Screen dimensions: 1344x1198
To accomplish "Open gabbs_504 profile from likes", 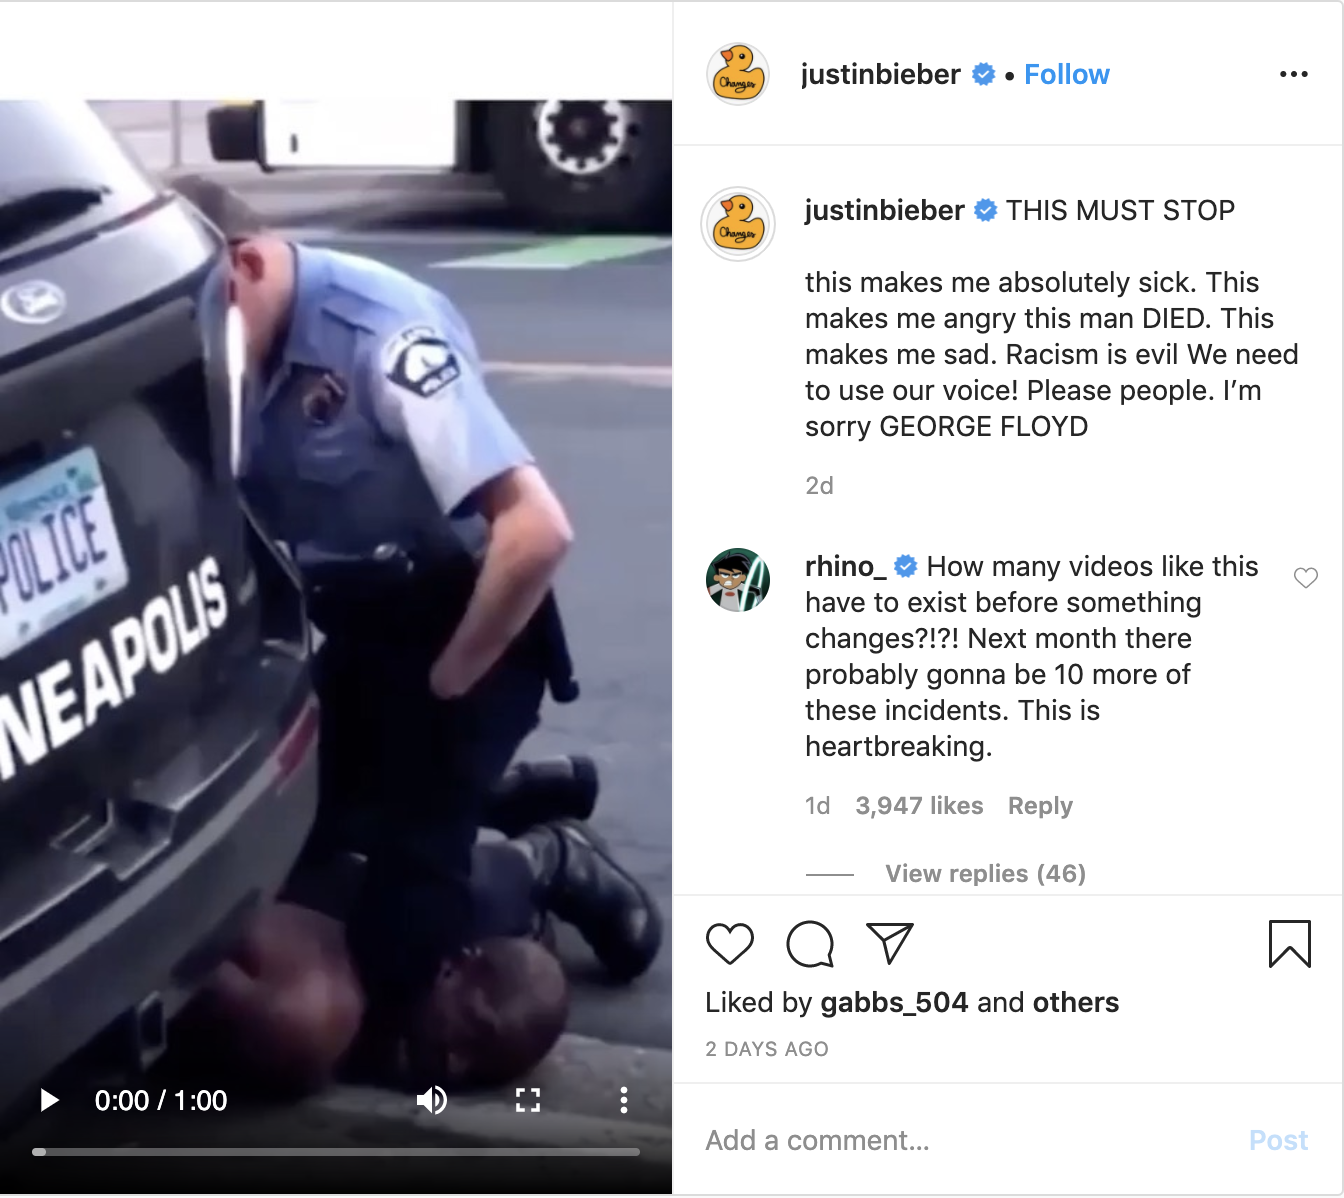I will [894, 1003].
